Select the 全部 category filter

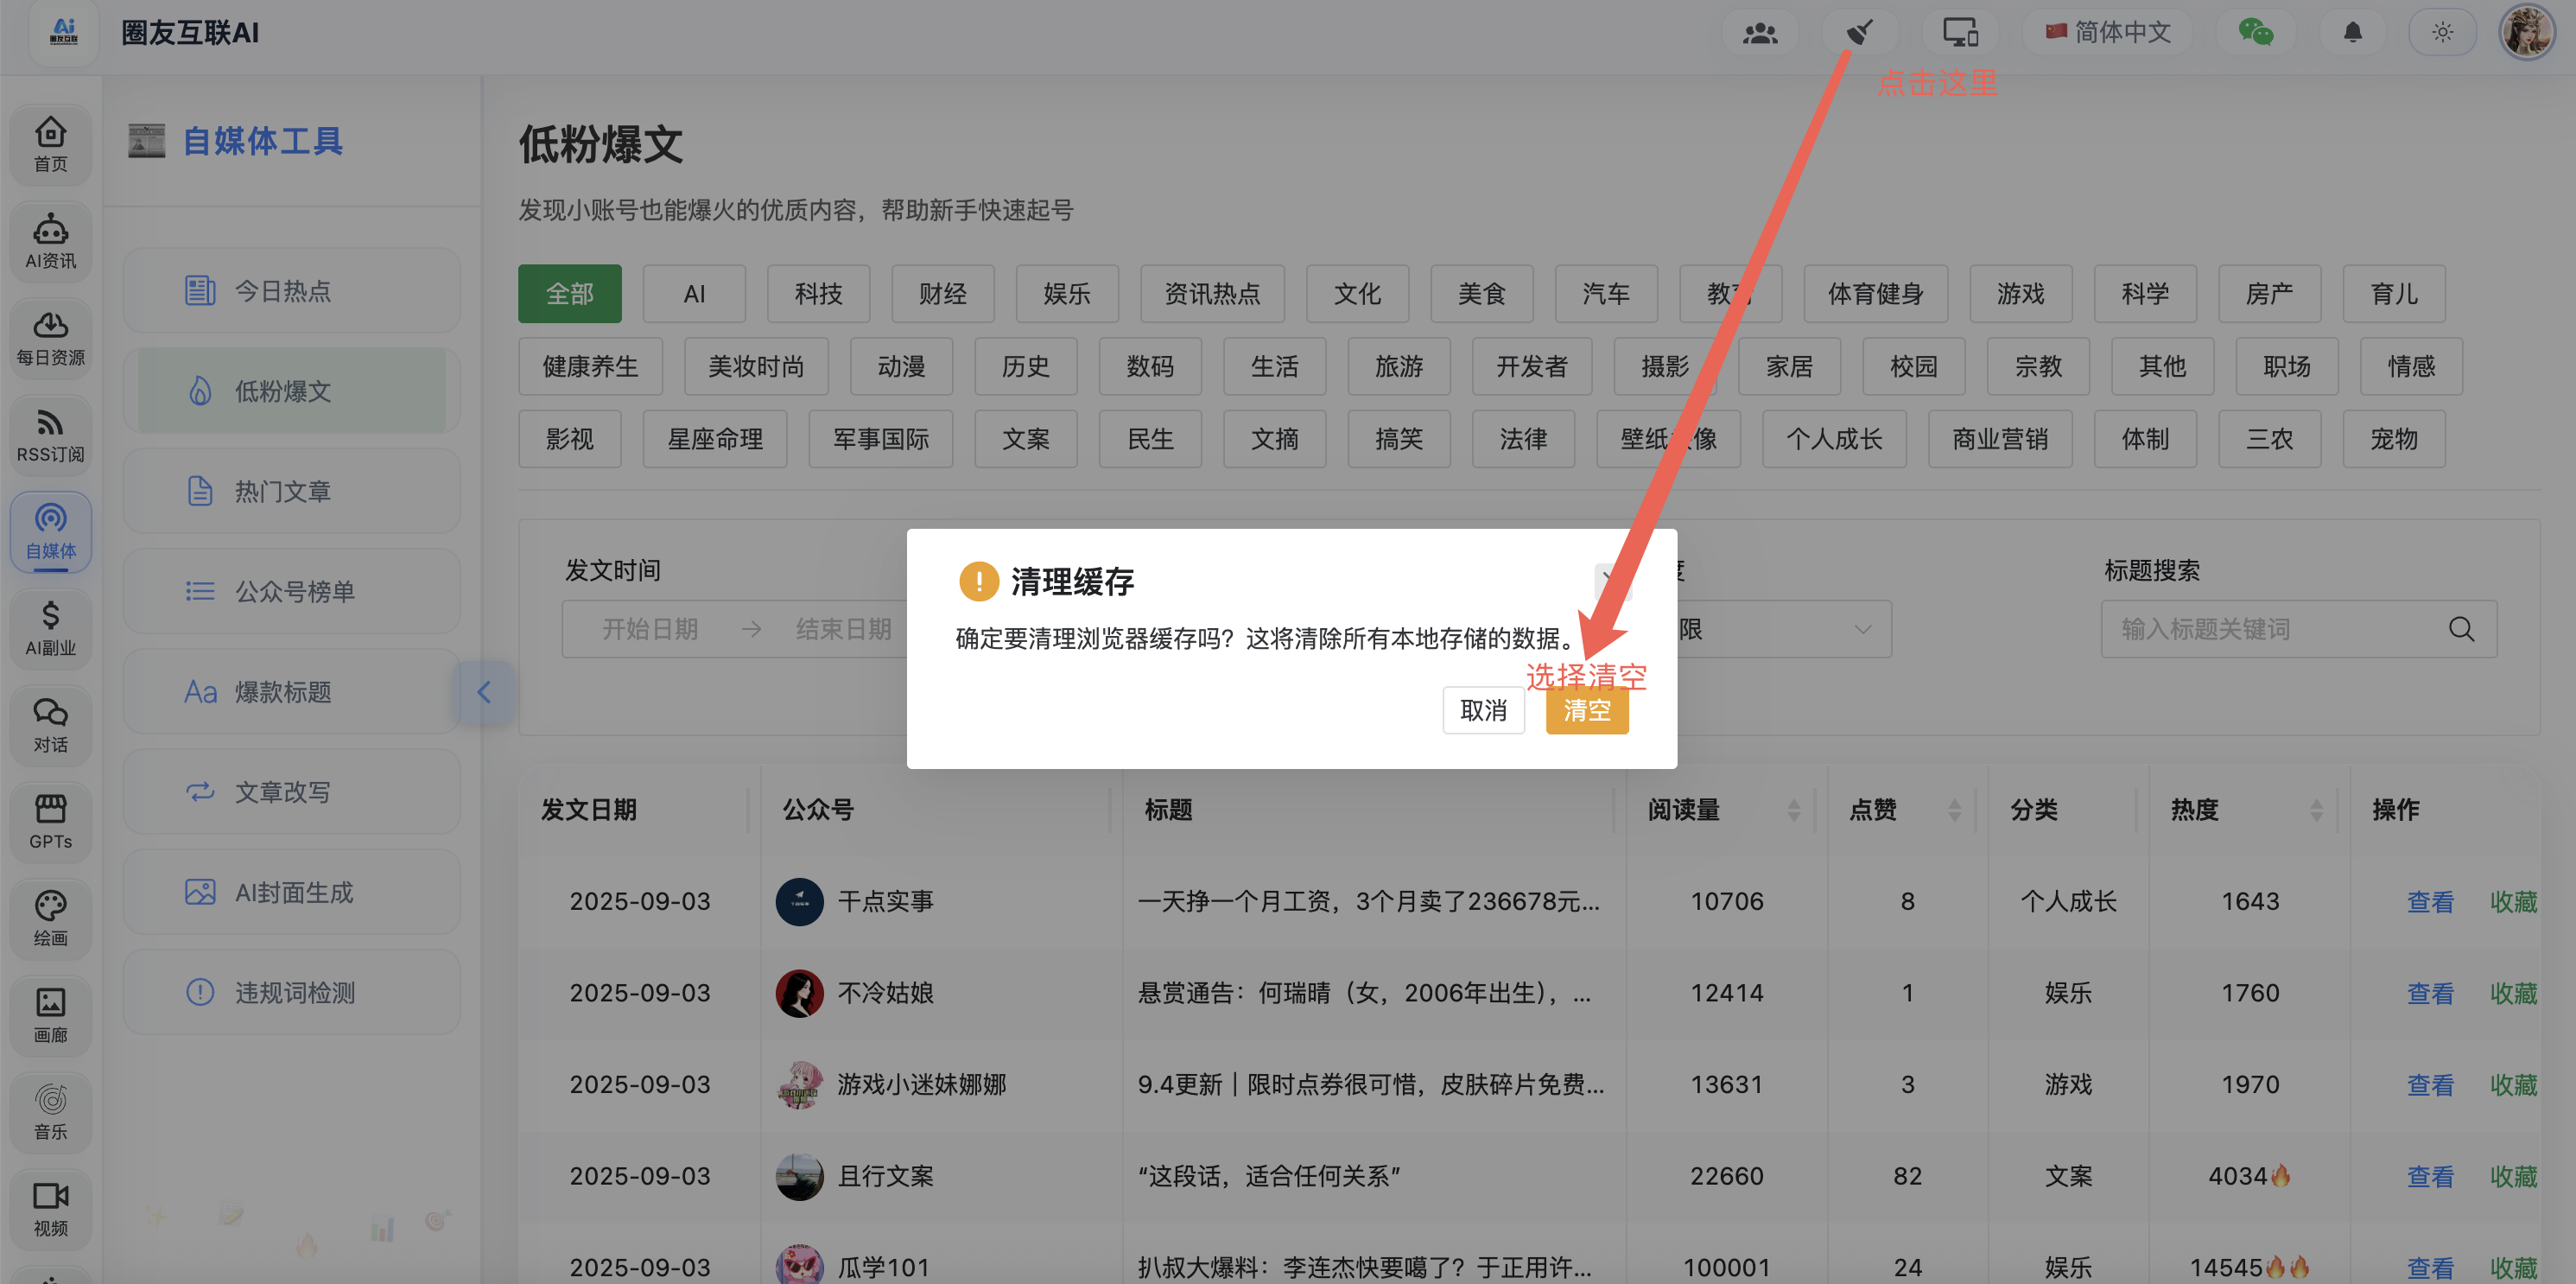pos(569,294)
